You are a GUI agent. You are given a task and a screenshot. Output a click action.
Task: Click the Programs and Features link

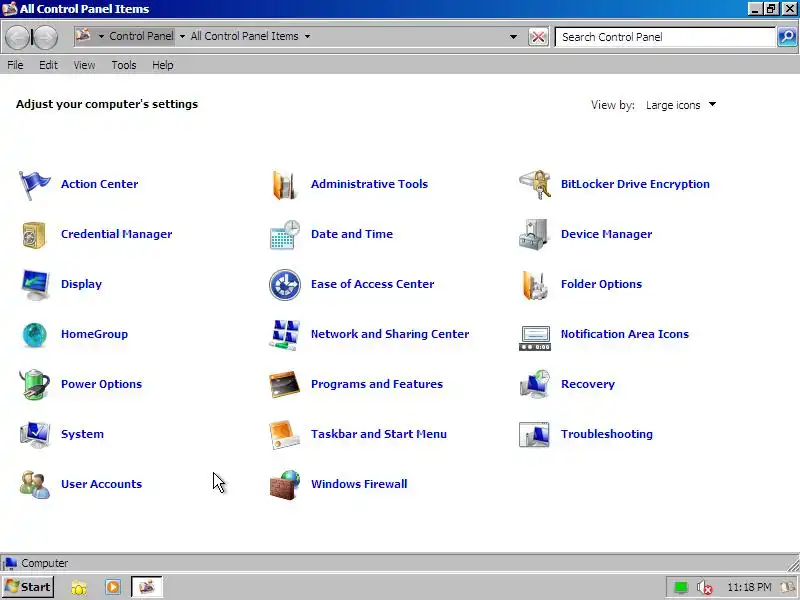tap(377, 384)
